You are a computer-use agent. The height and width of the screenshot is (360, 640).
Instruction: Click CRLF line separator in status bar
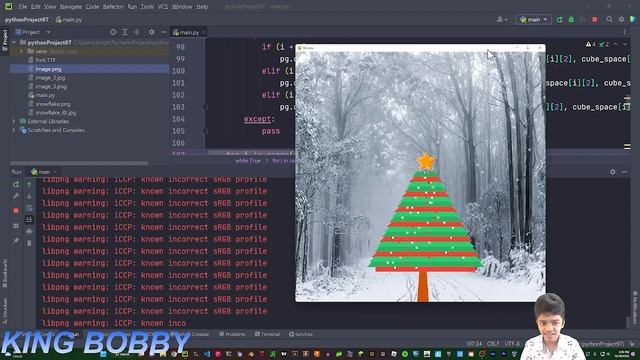pos(493,344)
